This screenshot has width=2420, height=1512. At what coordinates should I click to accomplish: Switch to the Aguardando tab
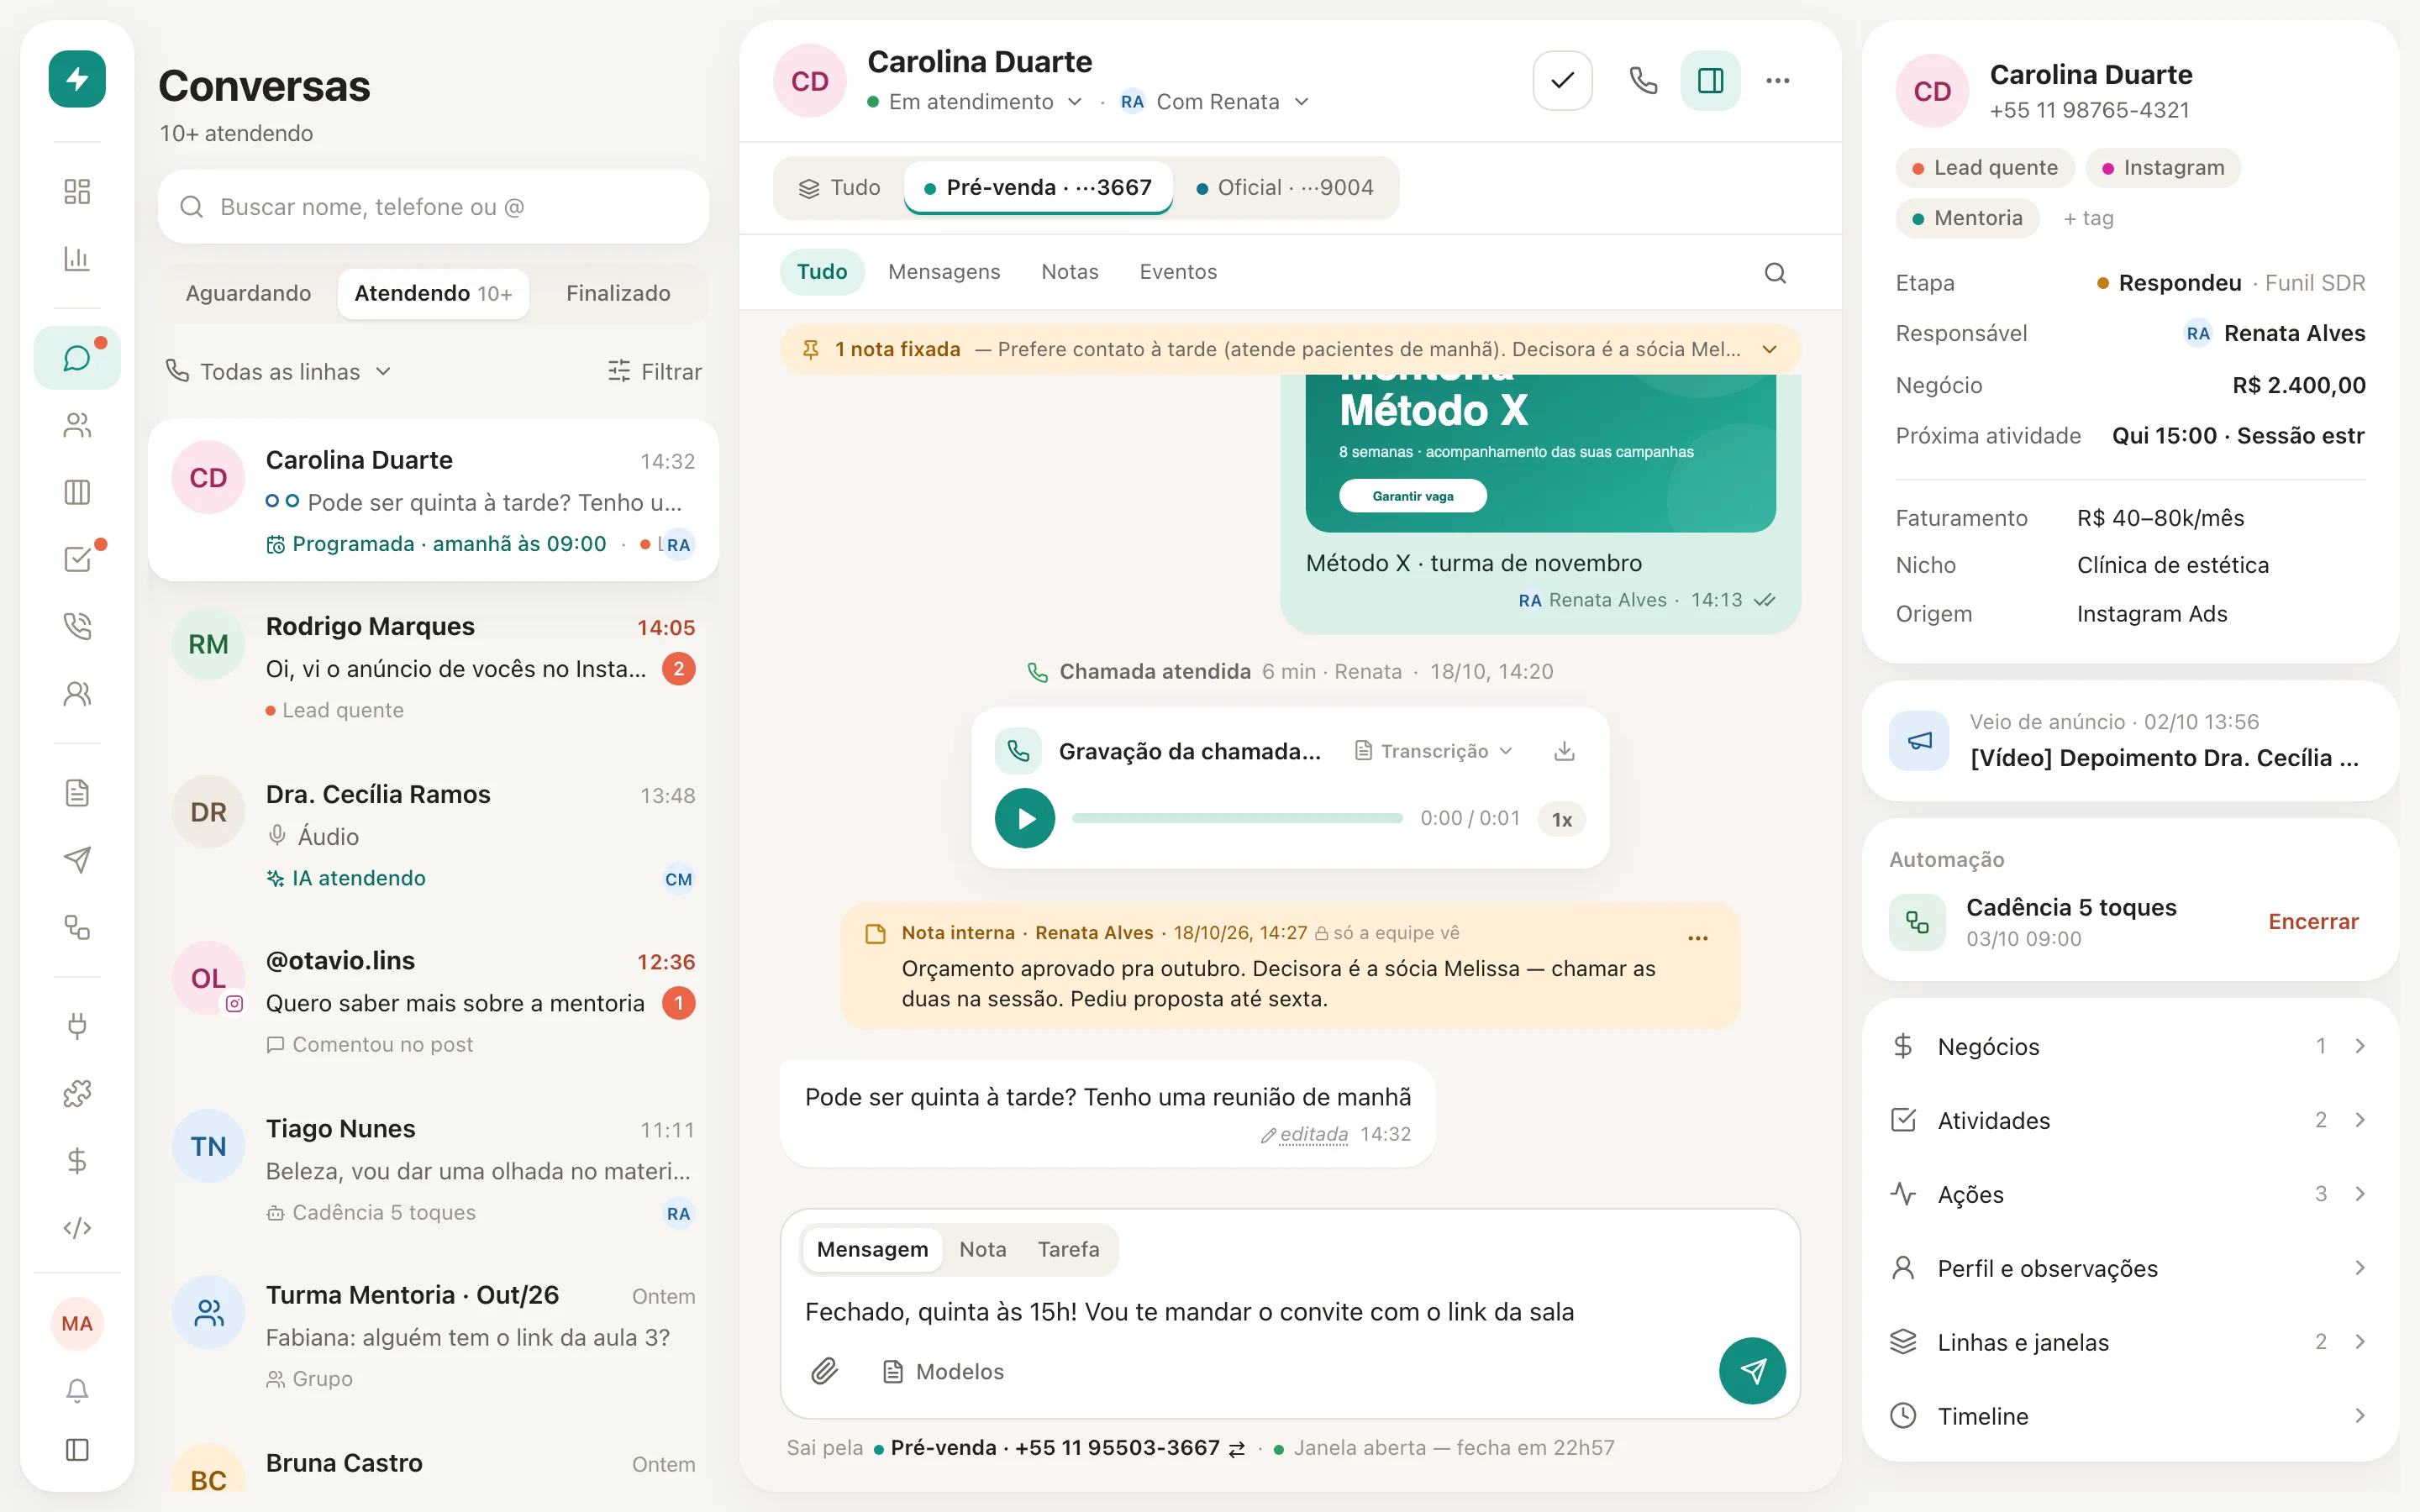coord(248,293)
